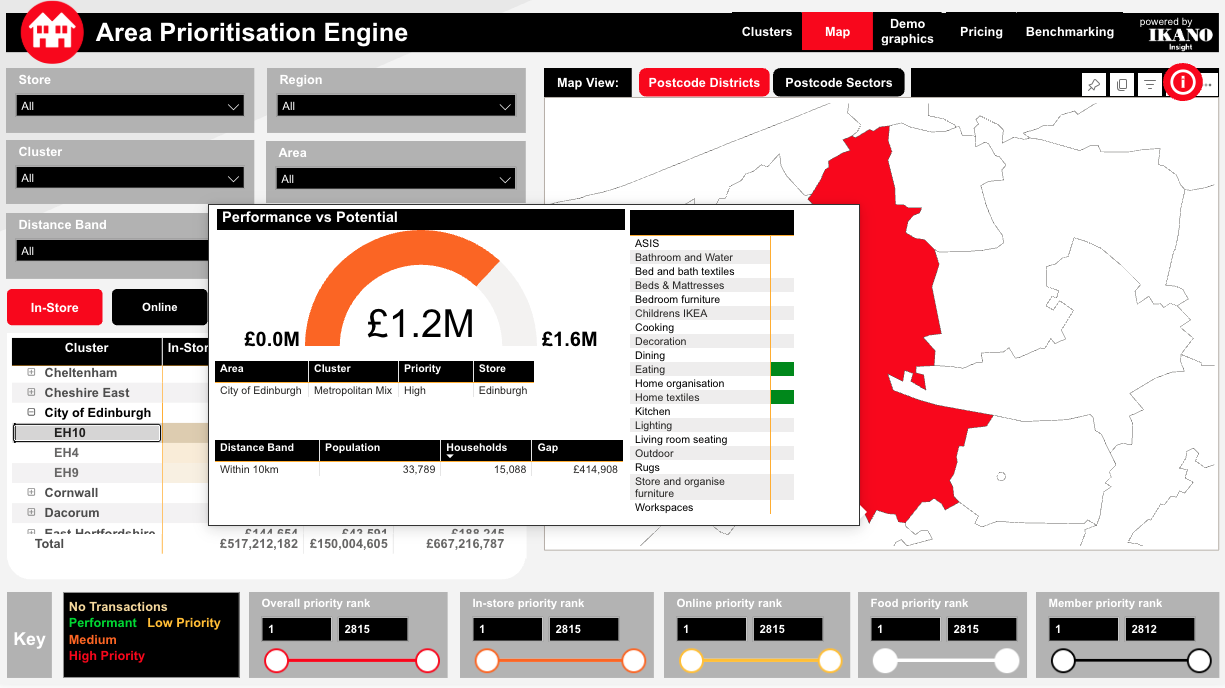Image resolution: width=1225 pixels, height=688 pixels.
Task: Click the Gap value £414,908
Action: click(595, 469)
